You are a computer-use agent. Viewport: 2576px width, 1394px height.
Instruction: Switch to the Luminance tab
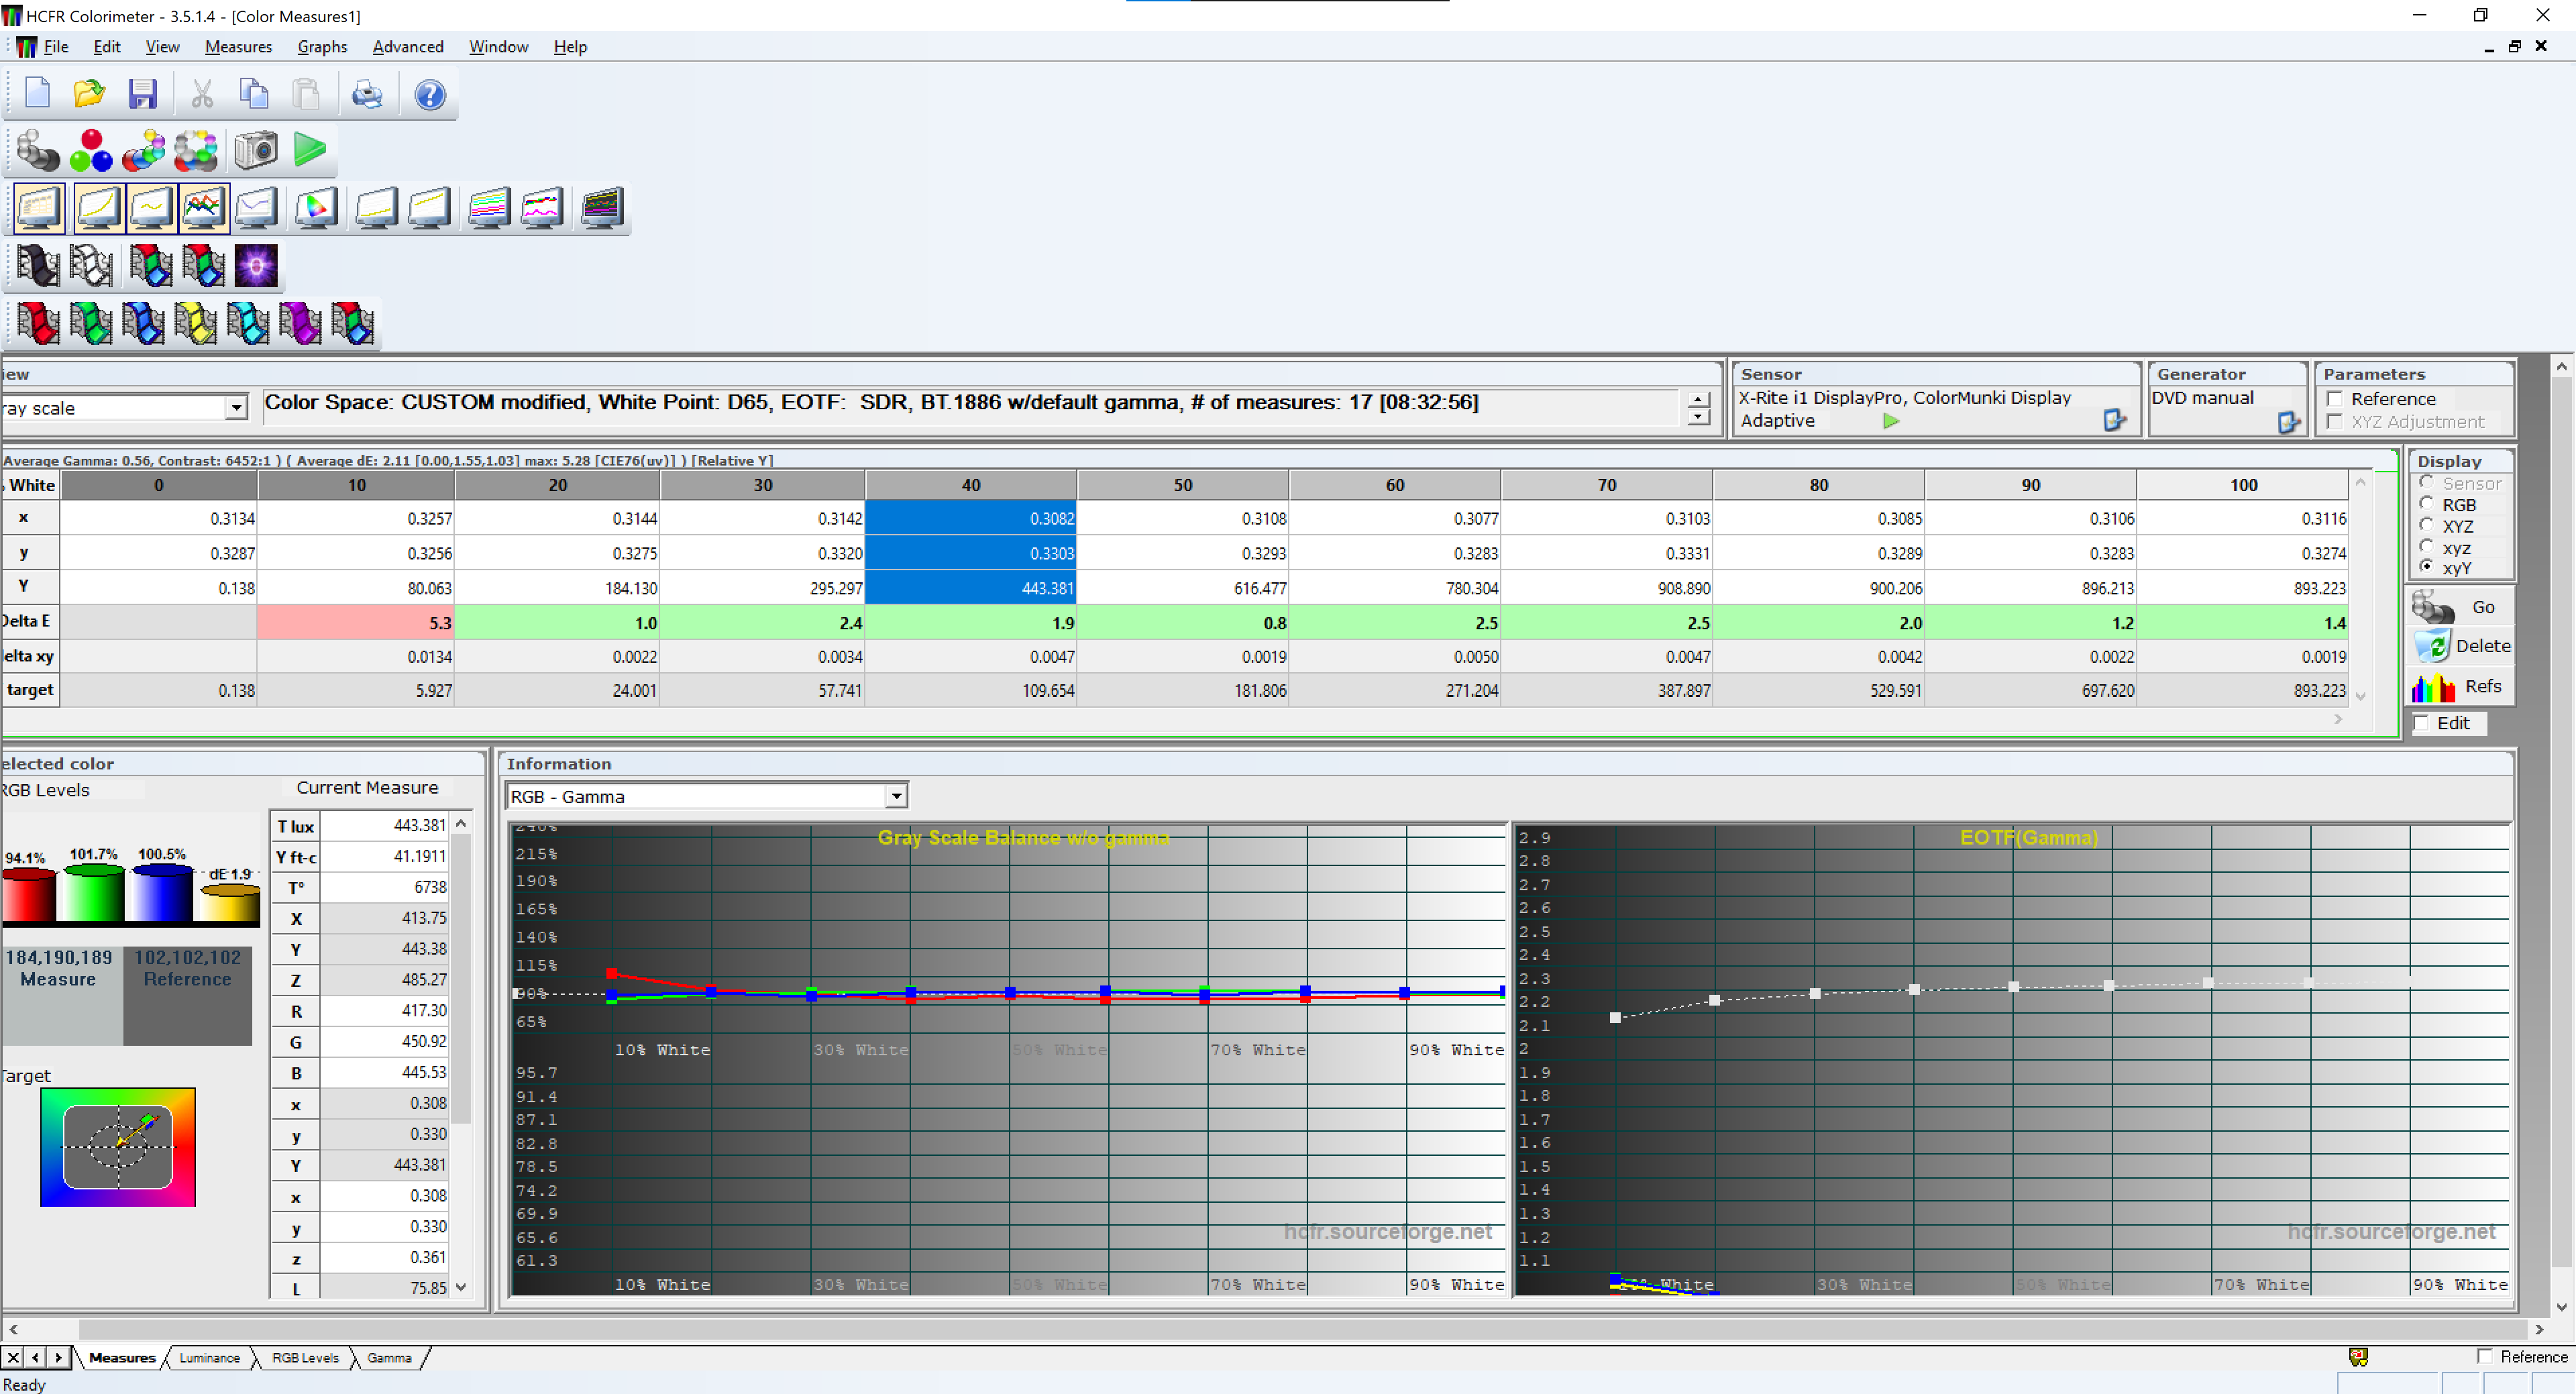point(209,1358)
